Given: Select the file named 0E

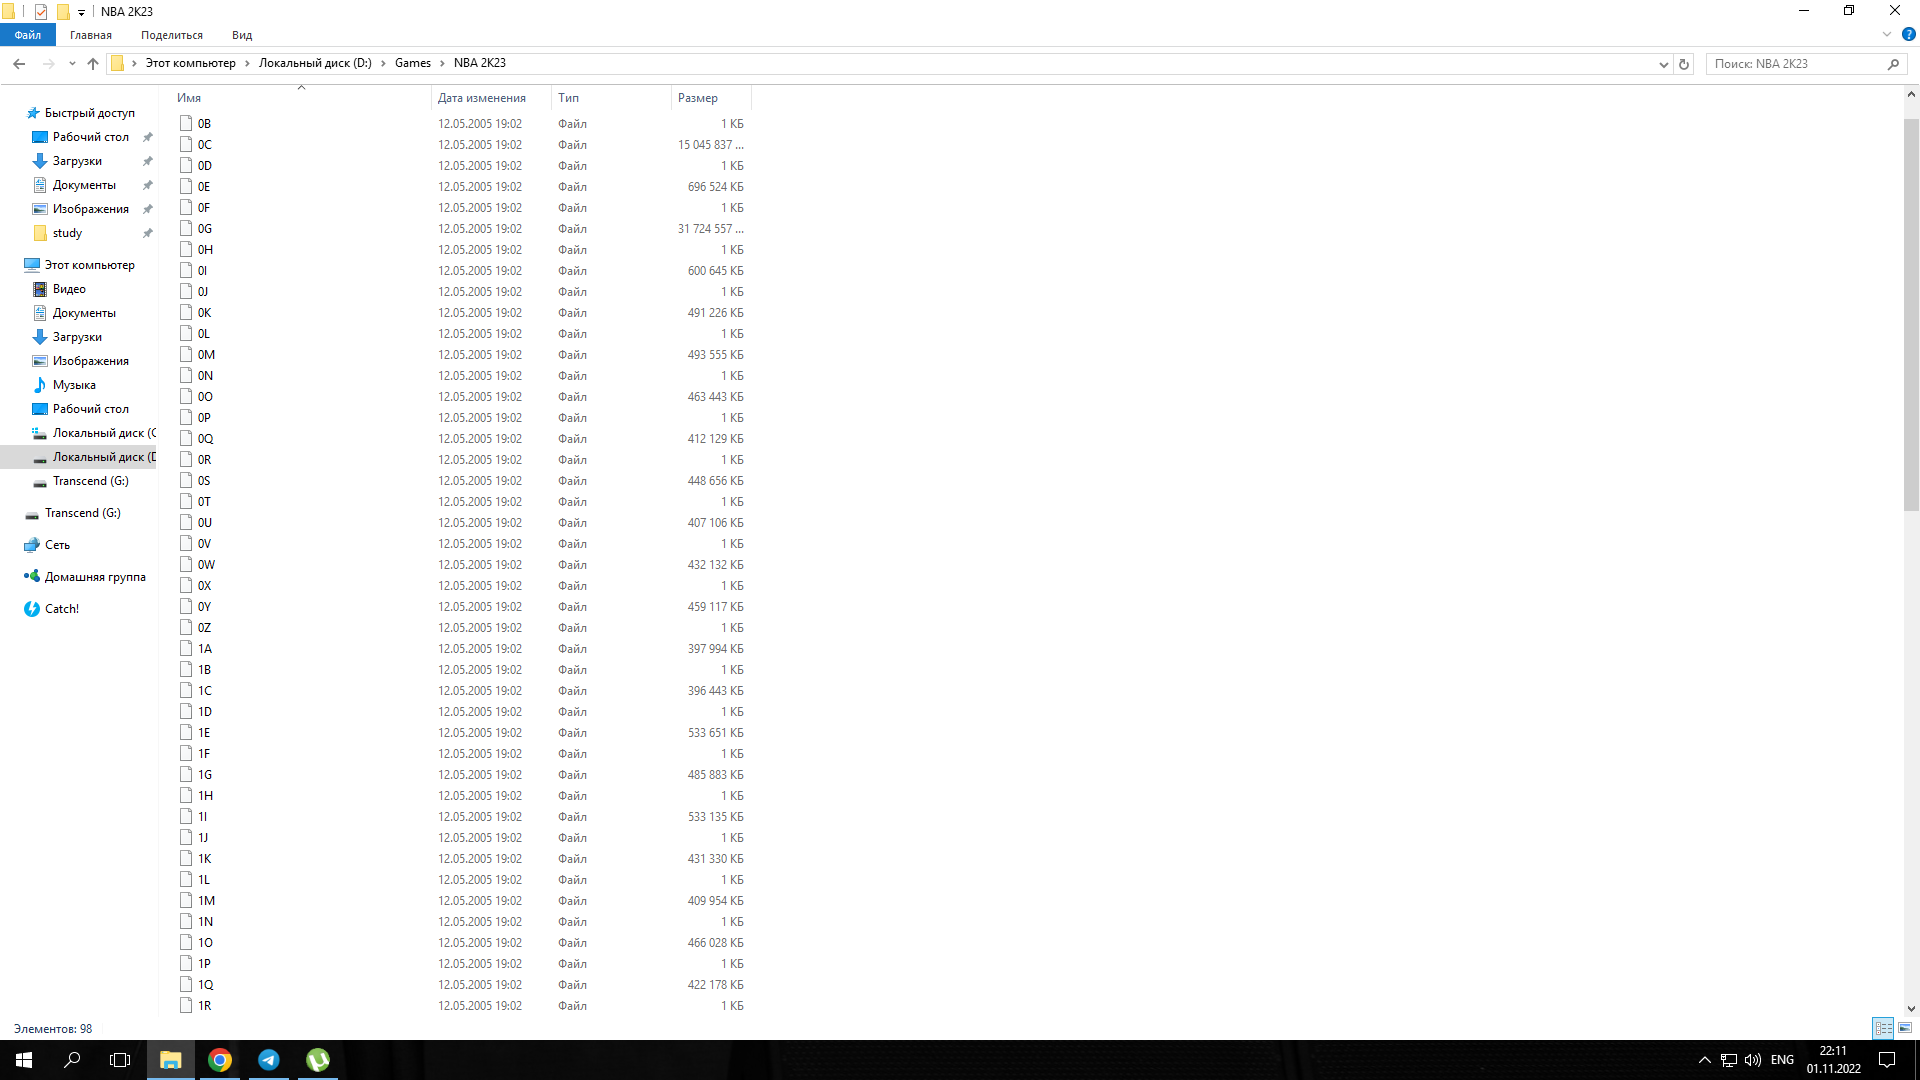Looking at the screenshot, I should pos(204,187).
